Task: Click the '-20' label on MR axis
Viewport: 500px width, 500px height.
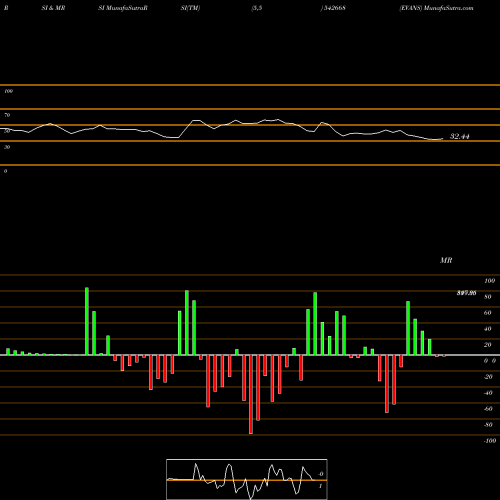Action: click(488, 377)
